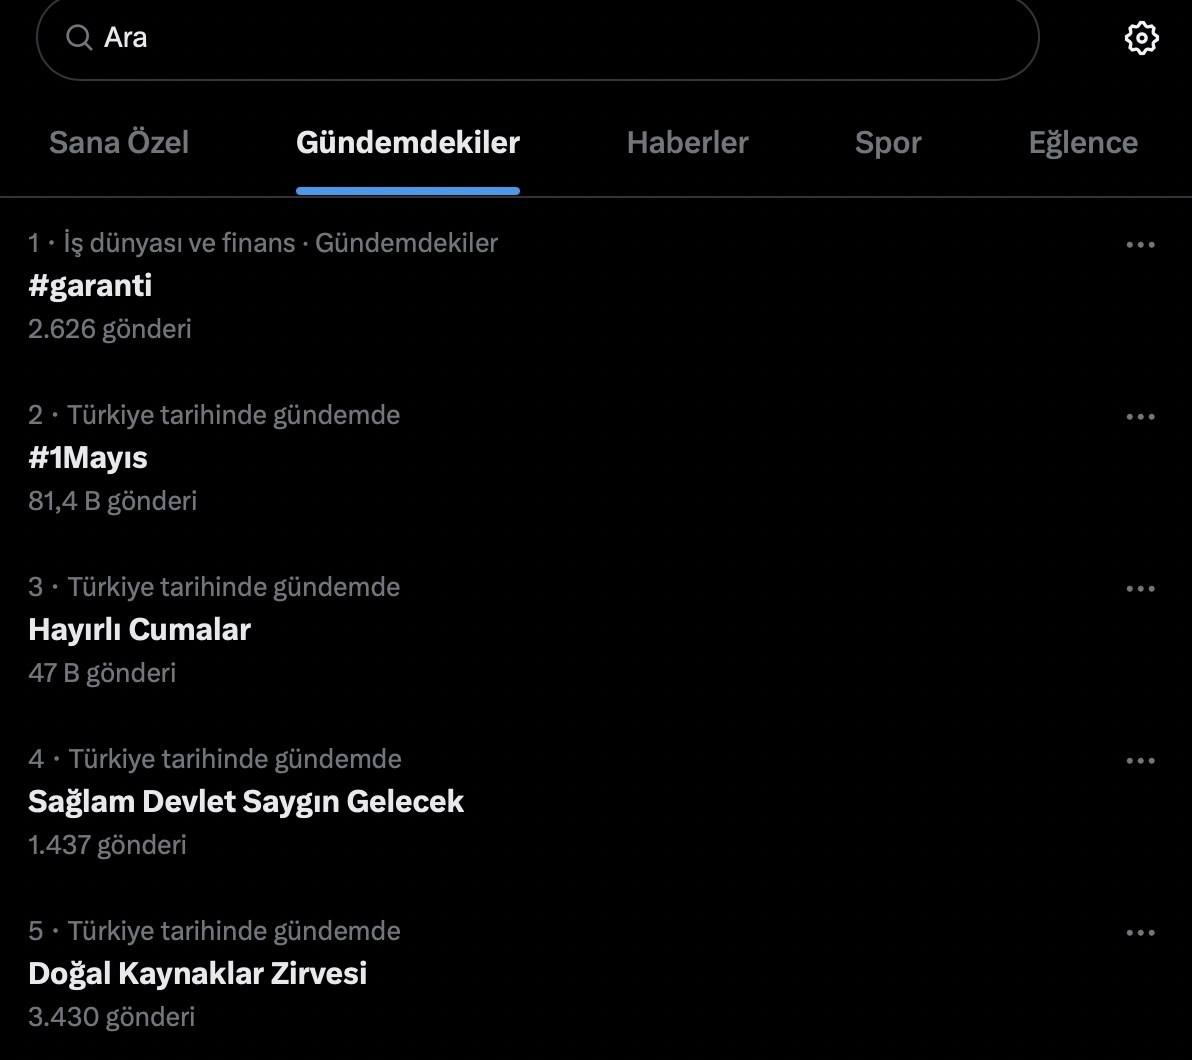Image resolution: width=1192 pixels, height=1060 pixels.
Task: View the Hayırlı Cumalar trend
Action: point(140,630)
